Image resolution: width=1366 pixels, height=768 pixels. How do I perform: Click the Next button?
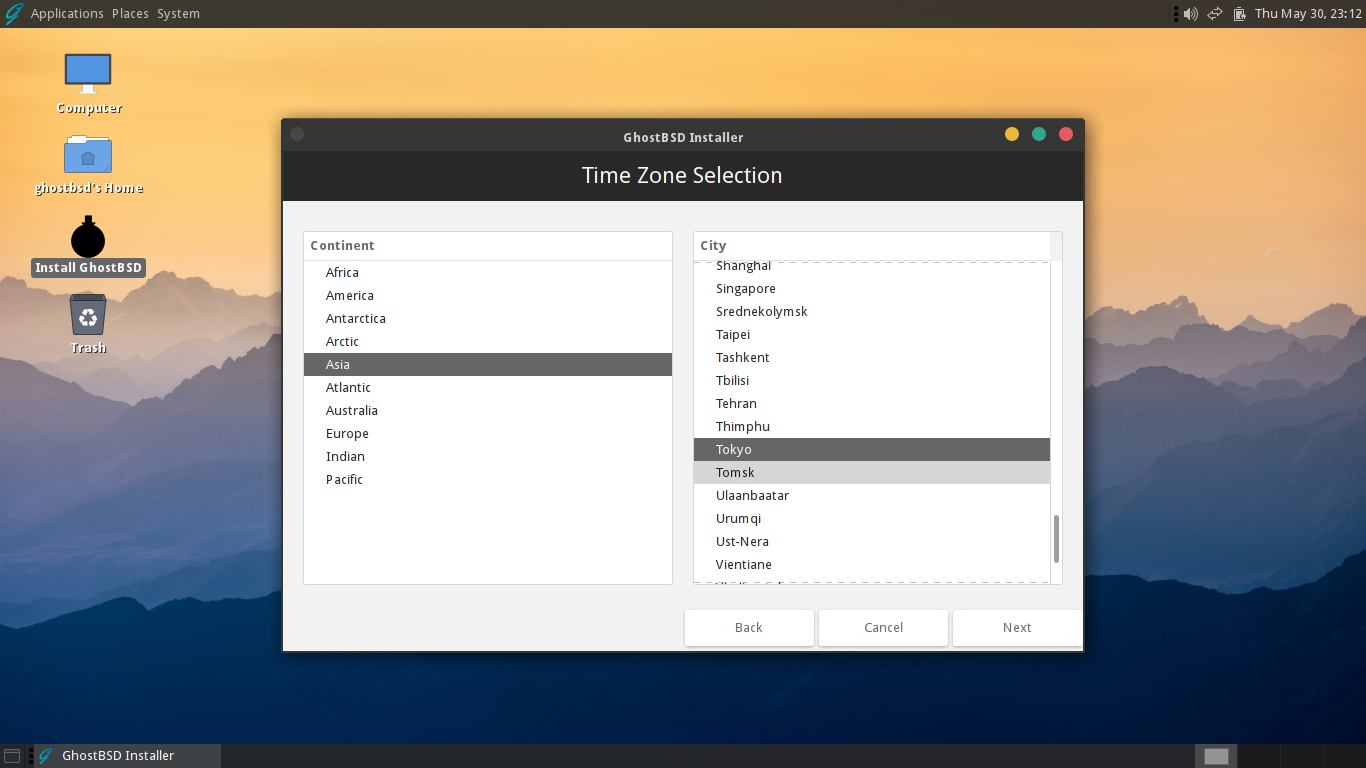point(1017,628)
